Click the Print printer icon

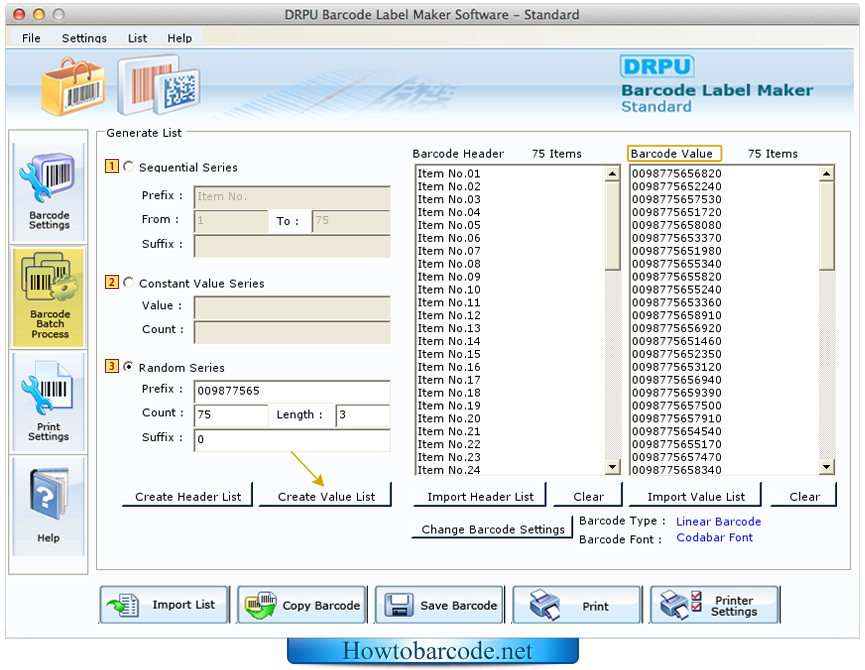(x=544, y=604)
